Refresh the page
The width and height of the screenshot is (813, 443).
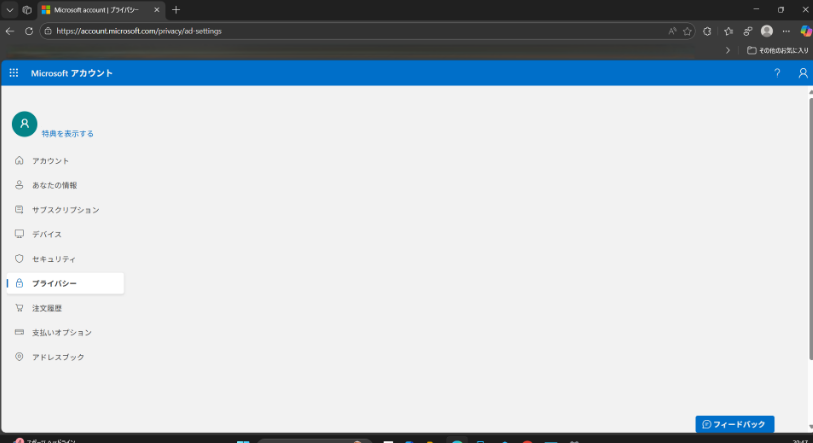29,31
